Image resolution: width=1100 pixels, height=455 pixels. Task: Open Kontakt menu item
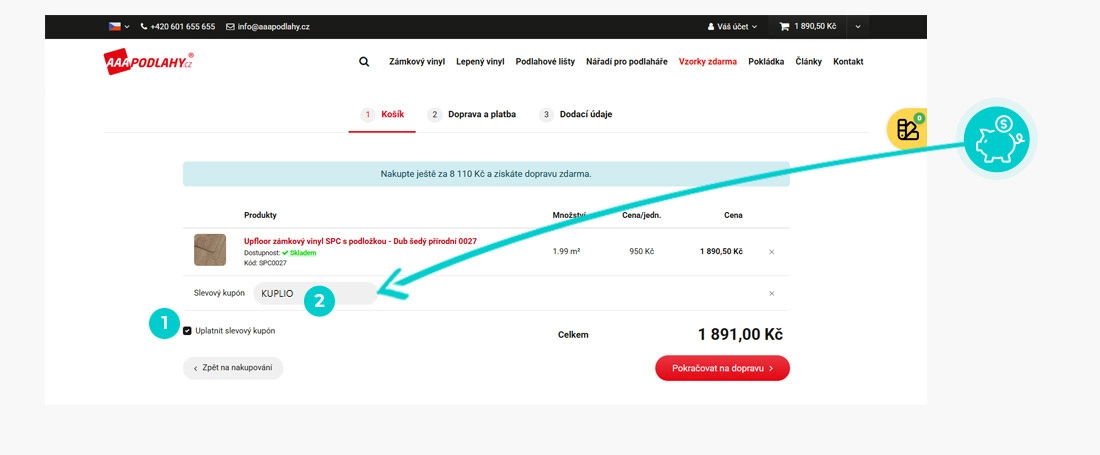848,62
